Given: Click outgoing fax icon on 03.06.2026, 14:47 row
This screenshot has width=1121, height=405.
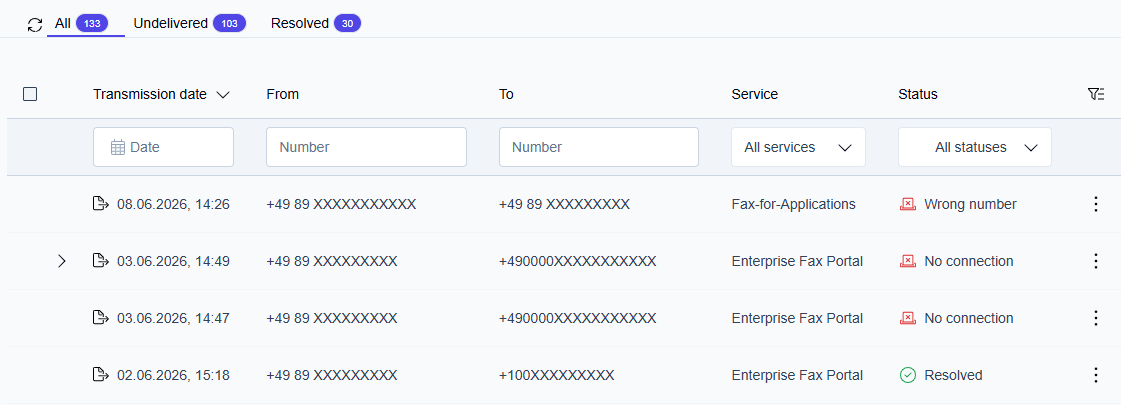Looking at the screenshot, I should point(102,318).
